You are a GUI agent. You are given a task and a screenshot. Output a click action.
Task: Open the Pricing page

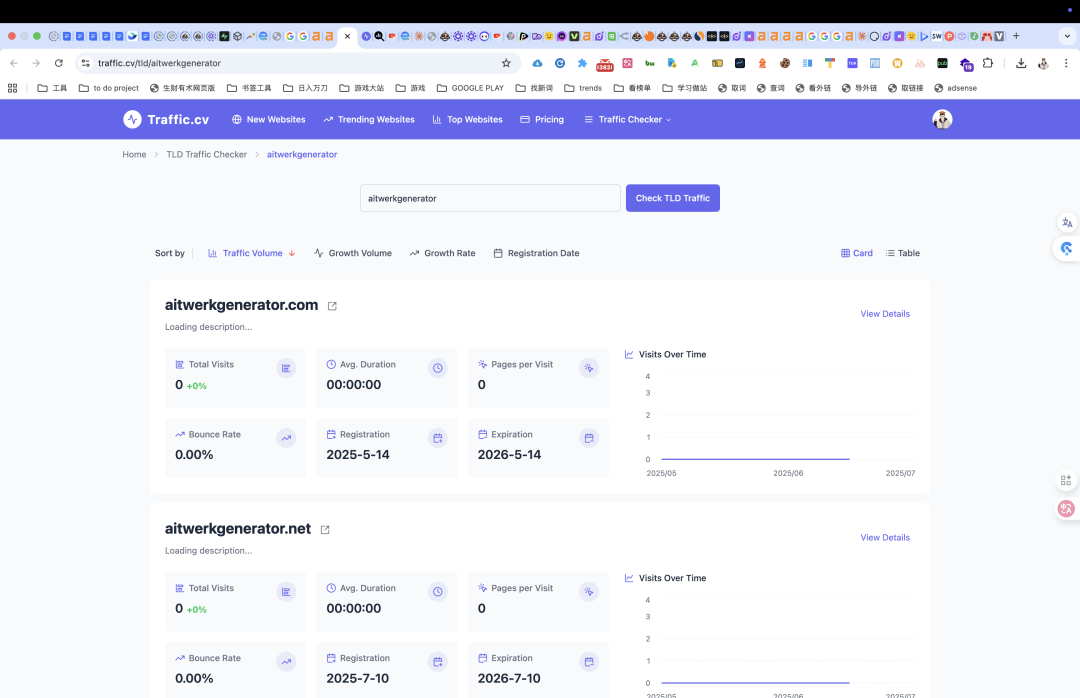pos(542,119)
